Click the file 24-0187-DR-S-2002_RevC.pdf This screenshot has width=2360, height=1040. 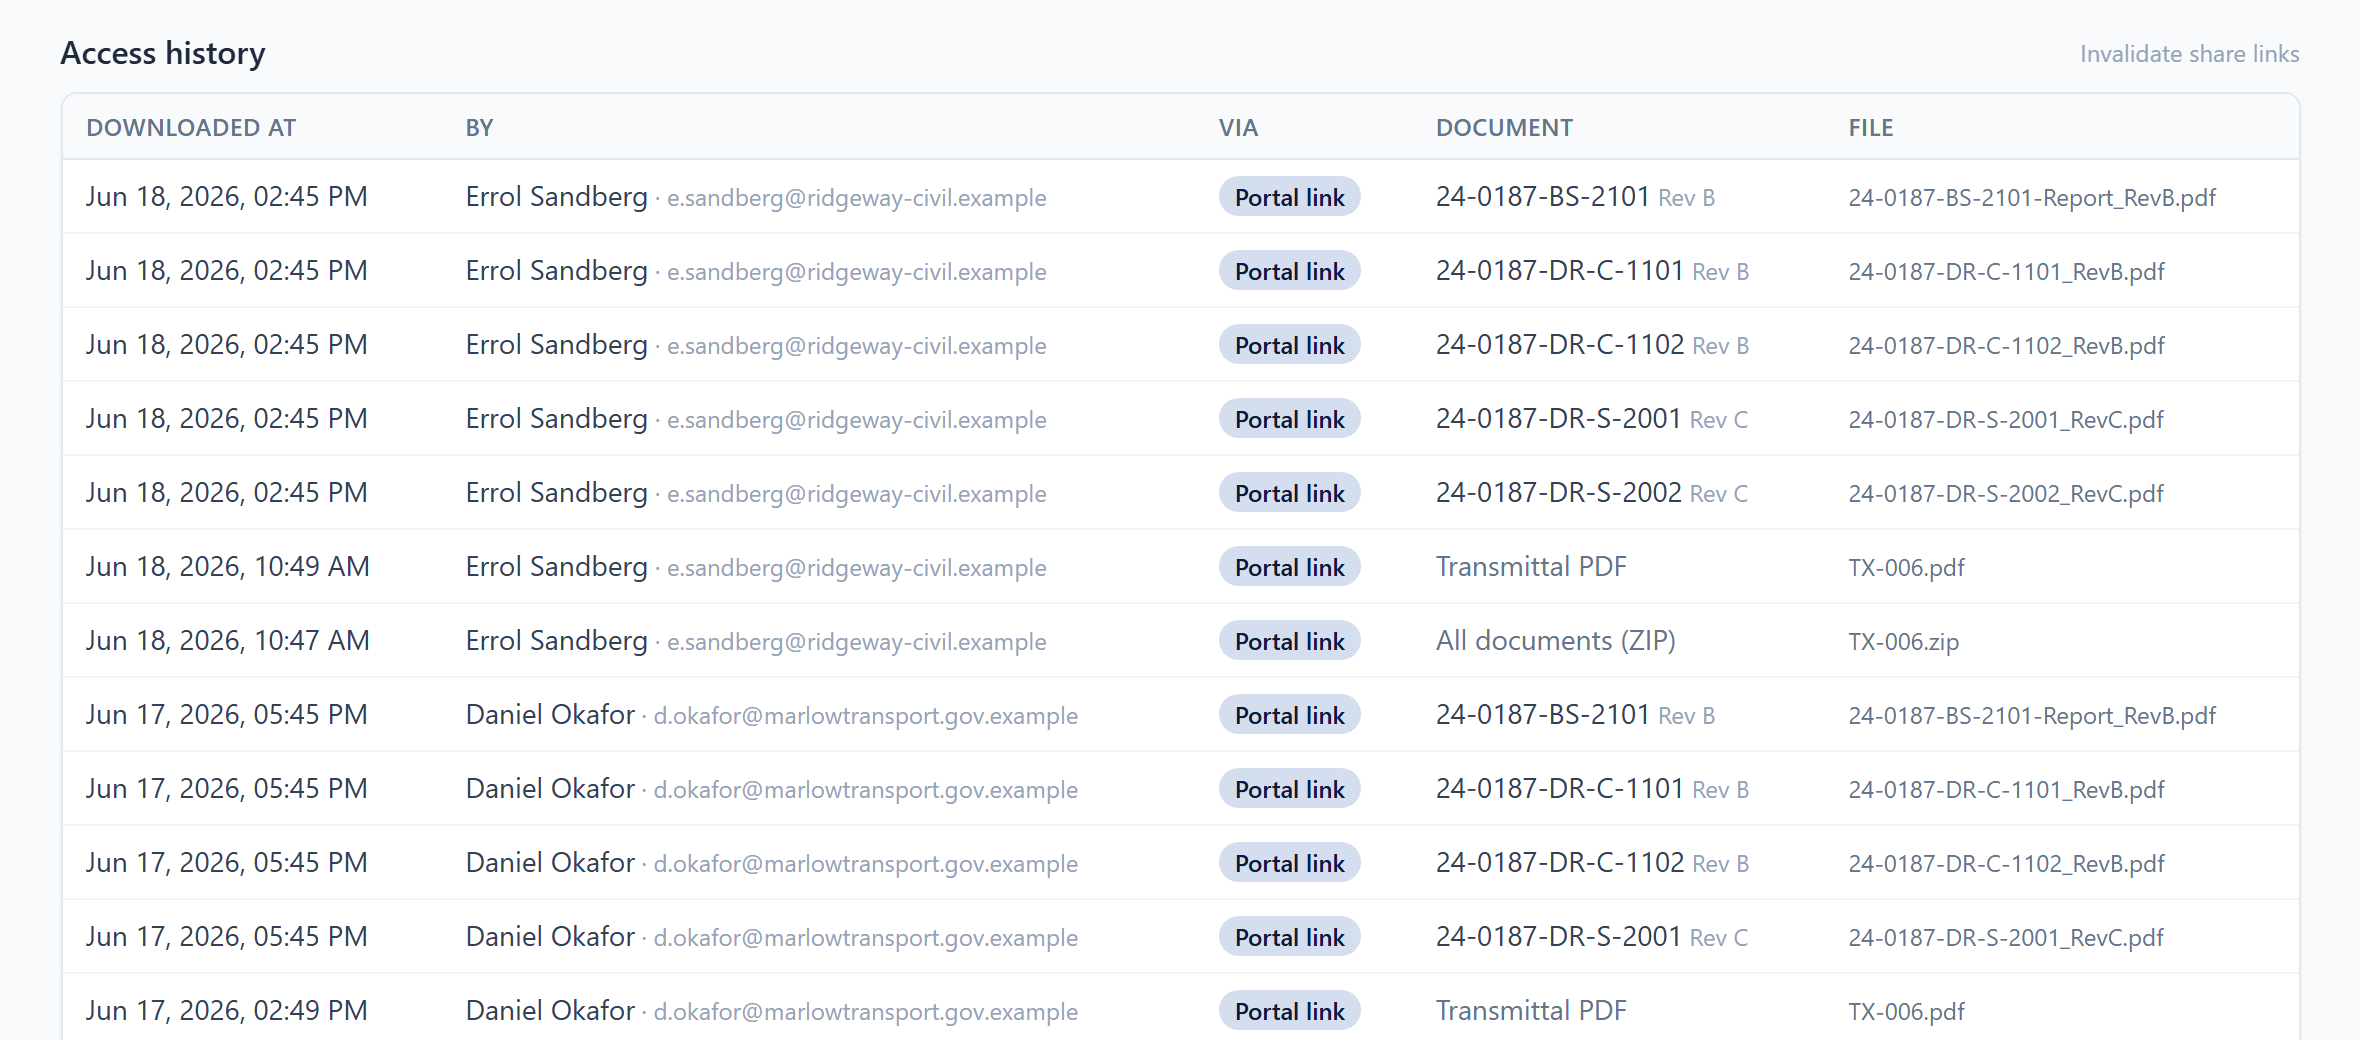2005,494
